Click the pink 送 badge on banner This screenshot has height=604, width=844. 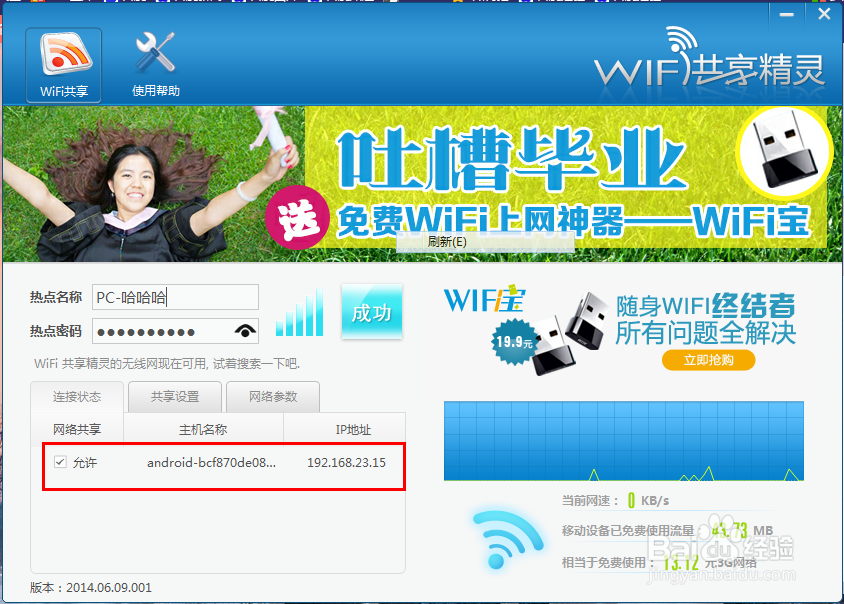point(298,217)
